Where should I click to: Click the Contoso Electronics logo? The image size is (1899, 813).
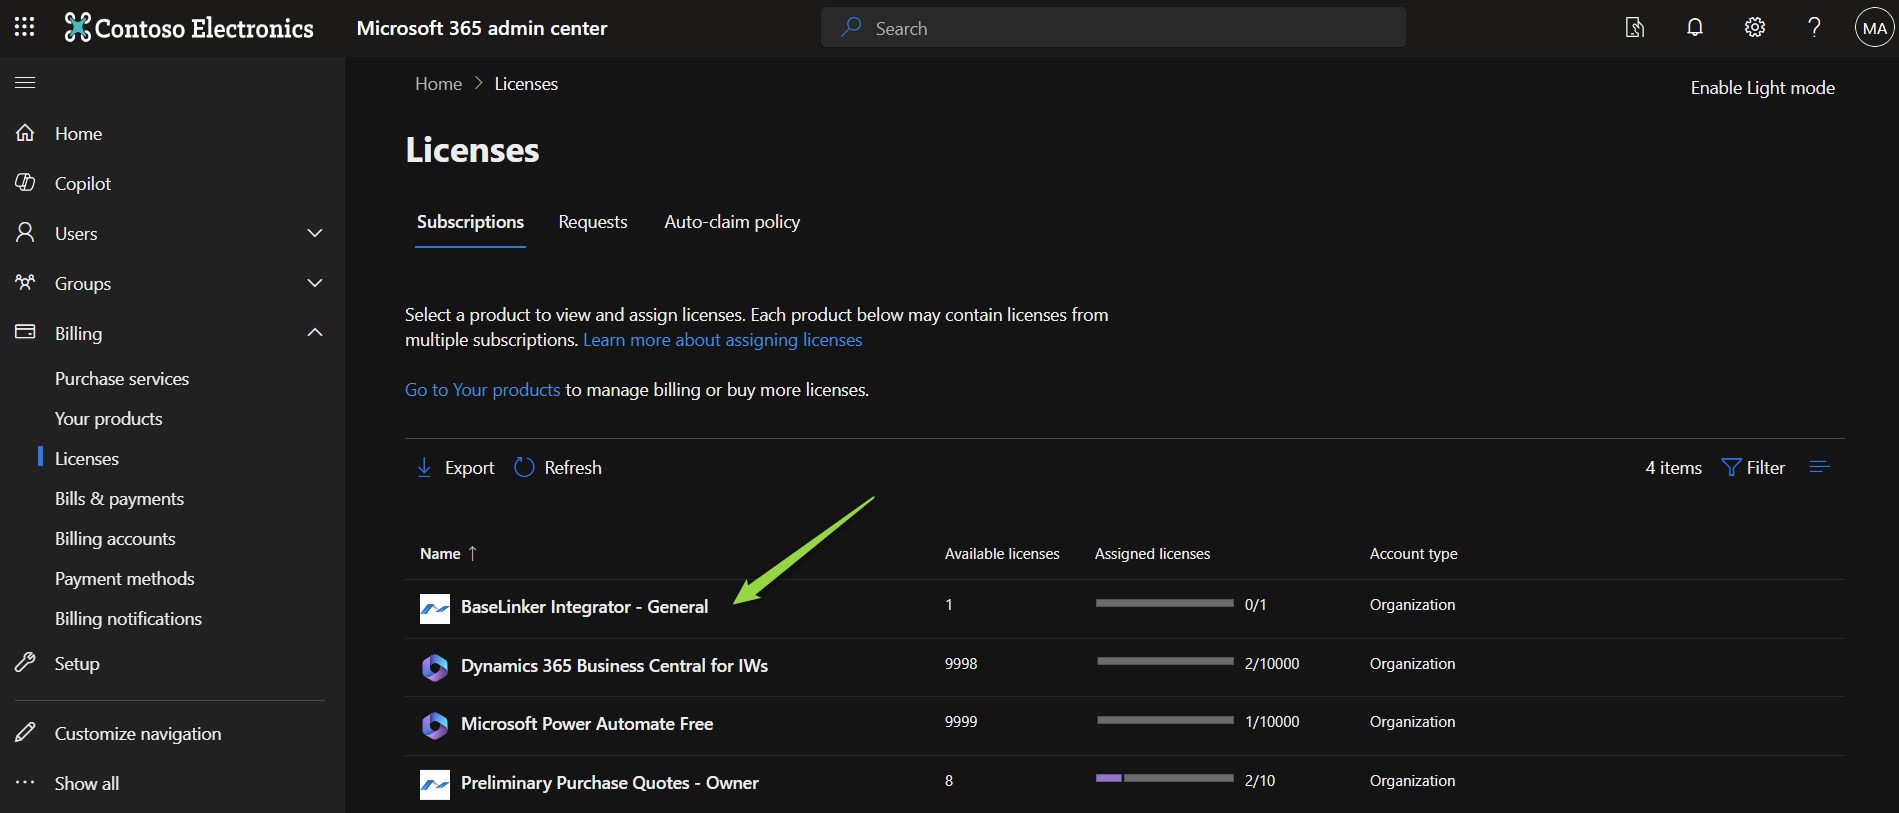(189, 28)
